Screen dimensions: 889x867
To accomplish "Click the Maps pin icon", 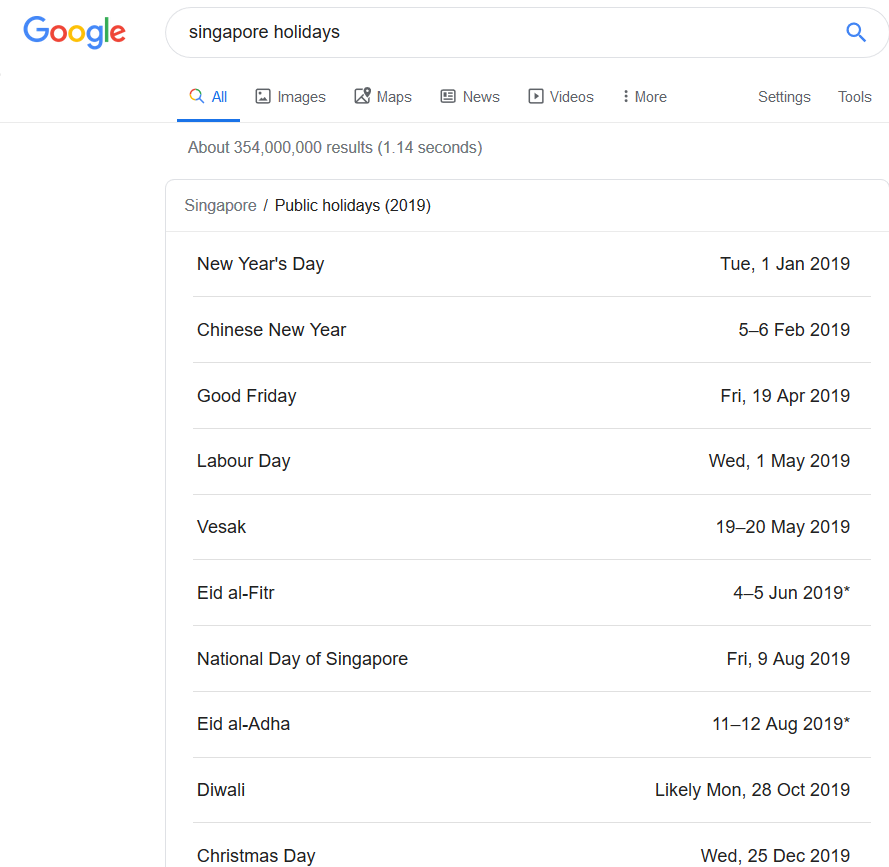I will coord(363,96).
